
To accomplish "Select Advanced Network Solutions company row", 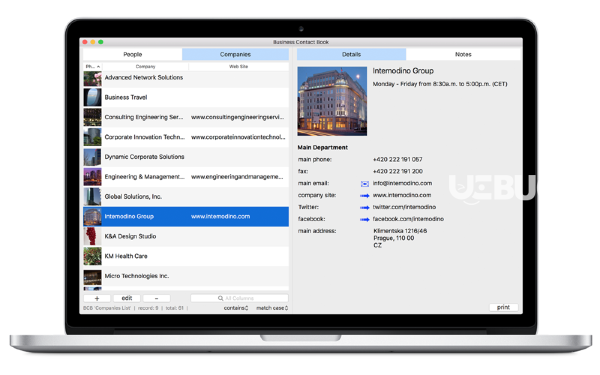I will point(186,78).
